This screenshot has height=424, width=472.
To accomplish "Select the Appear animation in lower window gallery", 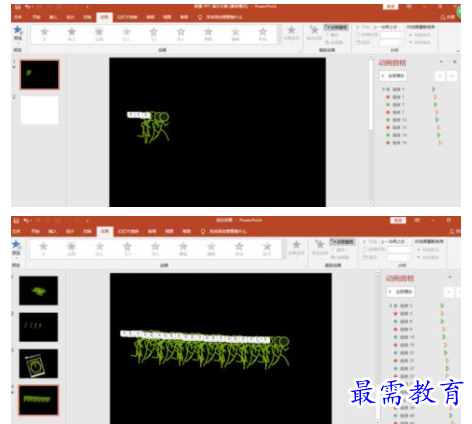I will [x=71, y=249].
